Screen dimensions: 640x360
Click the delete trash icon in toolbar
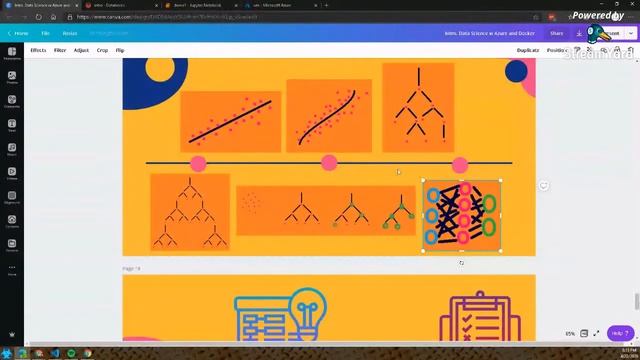tap(631, 50)
